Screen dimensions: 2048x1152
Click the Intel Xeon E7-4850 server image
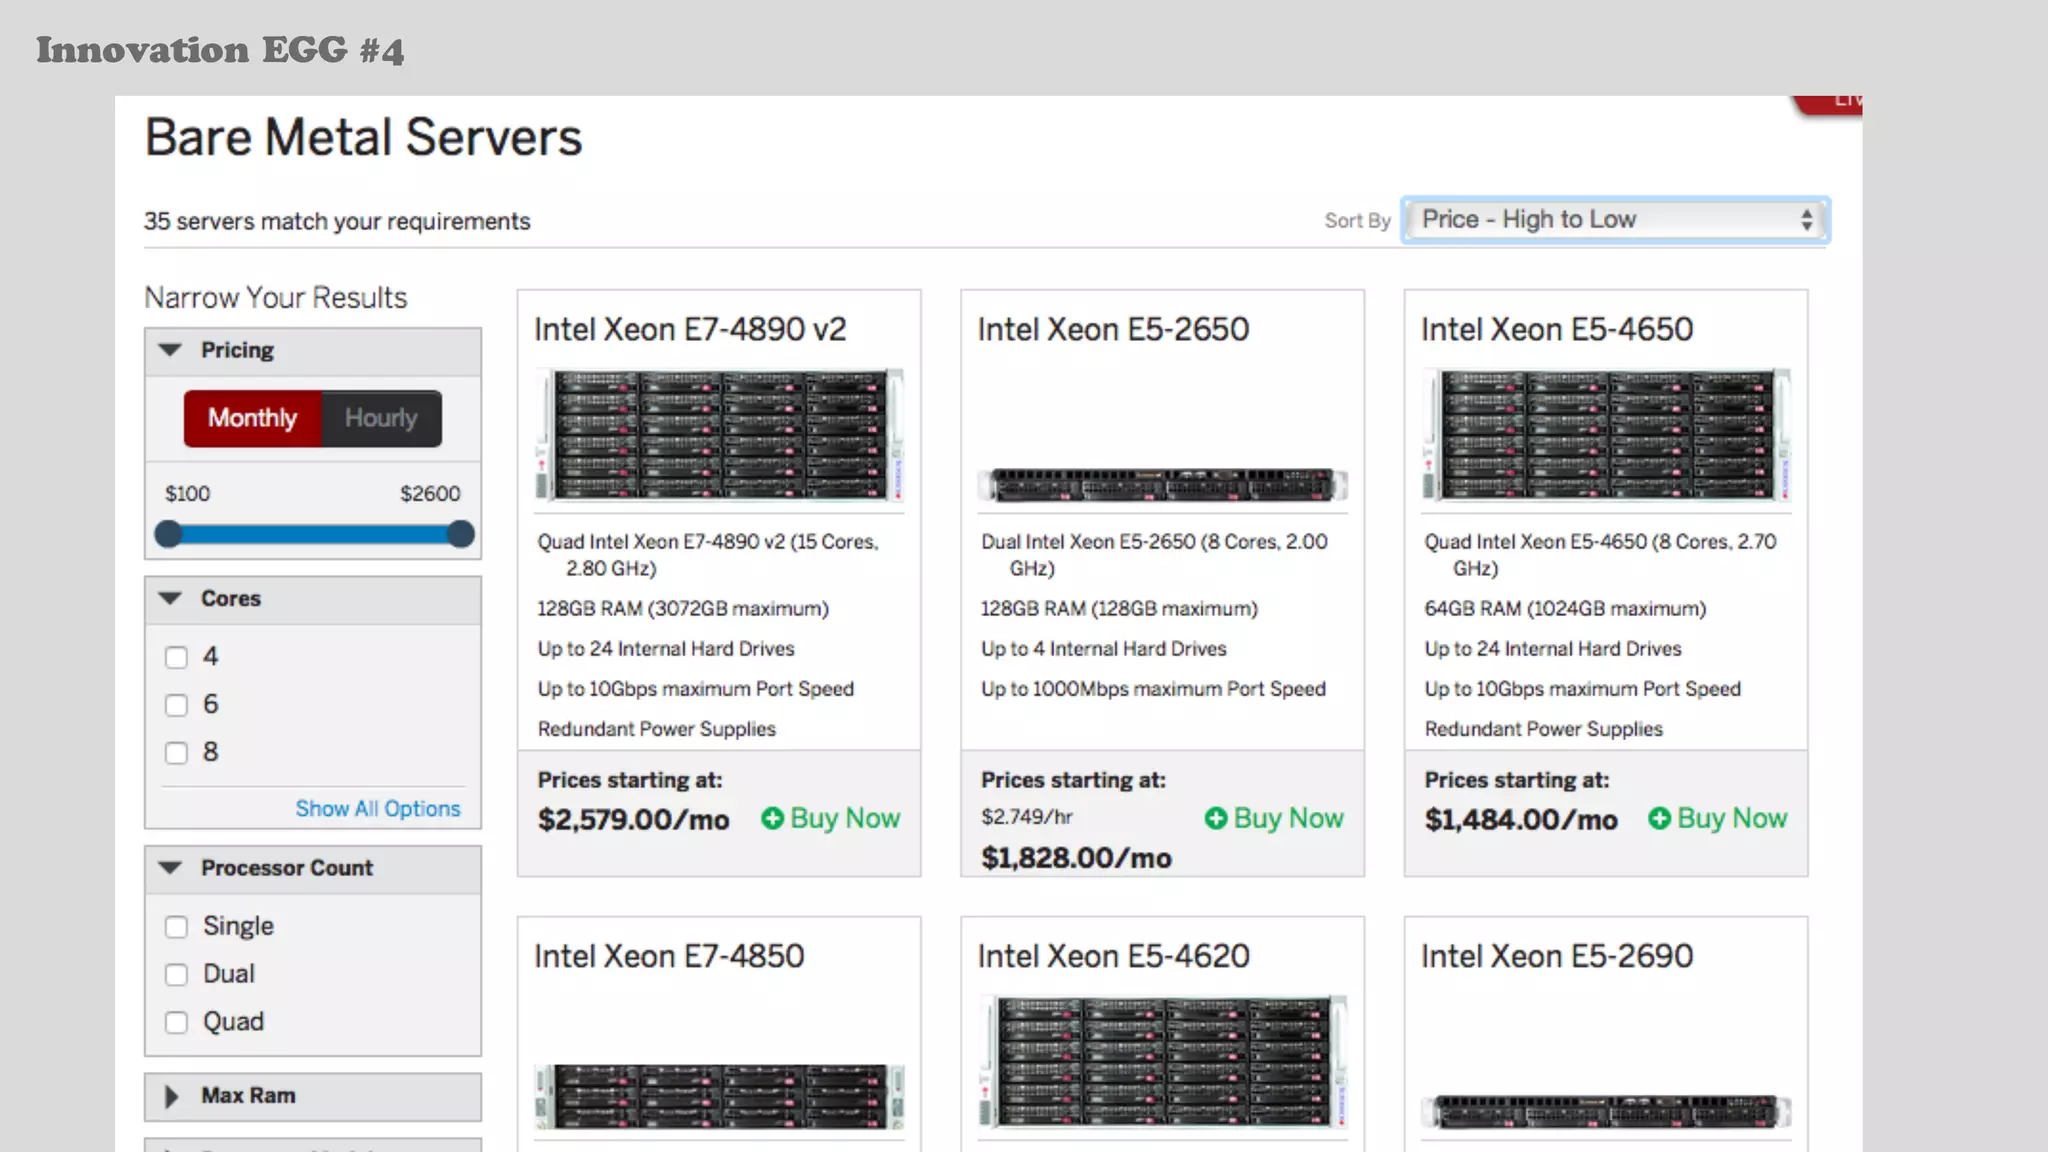pos(719,1096)
